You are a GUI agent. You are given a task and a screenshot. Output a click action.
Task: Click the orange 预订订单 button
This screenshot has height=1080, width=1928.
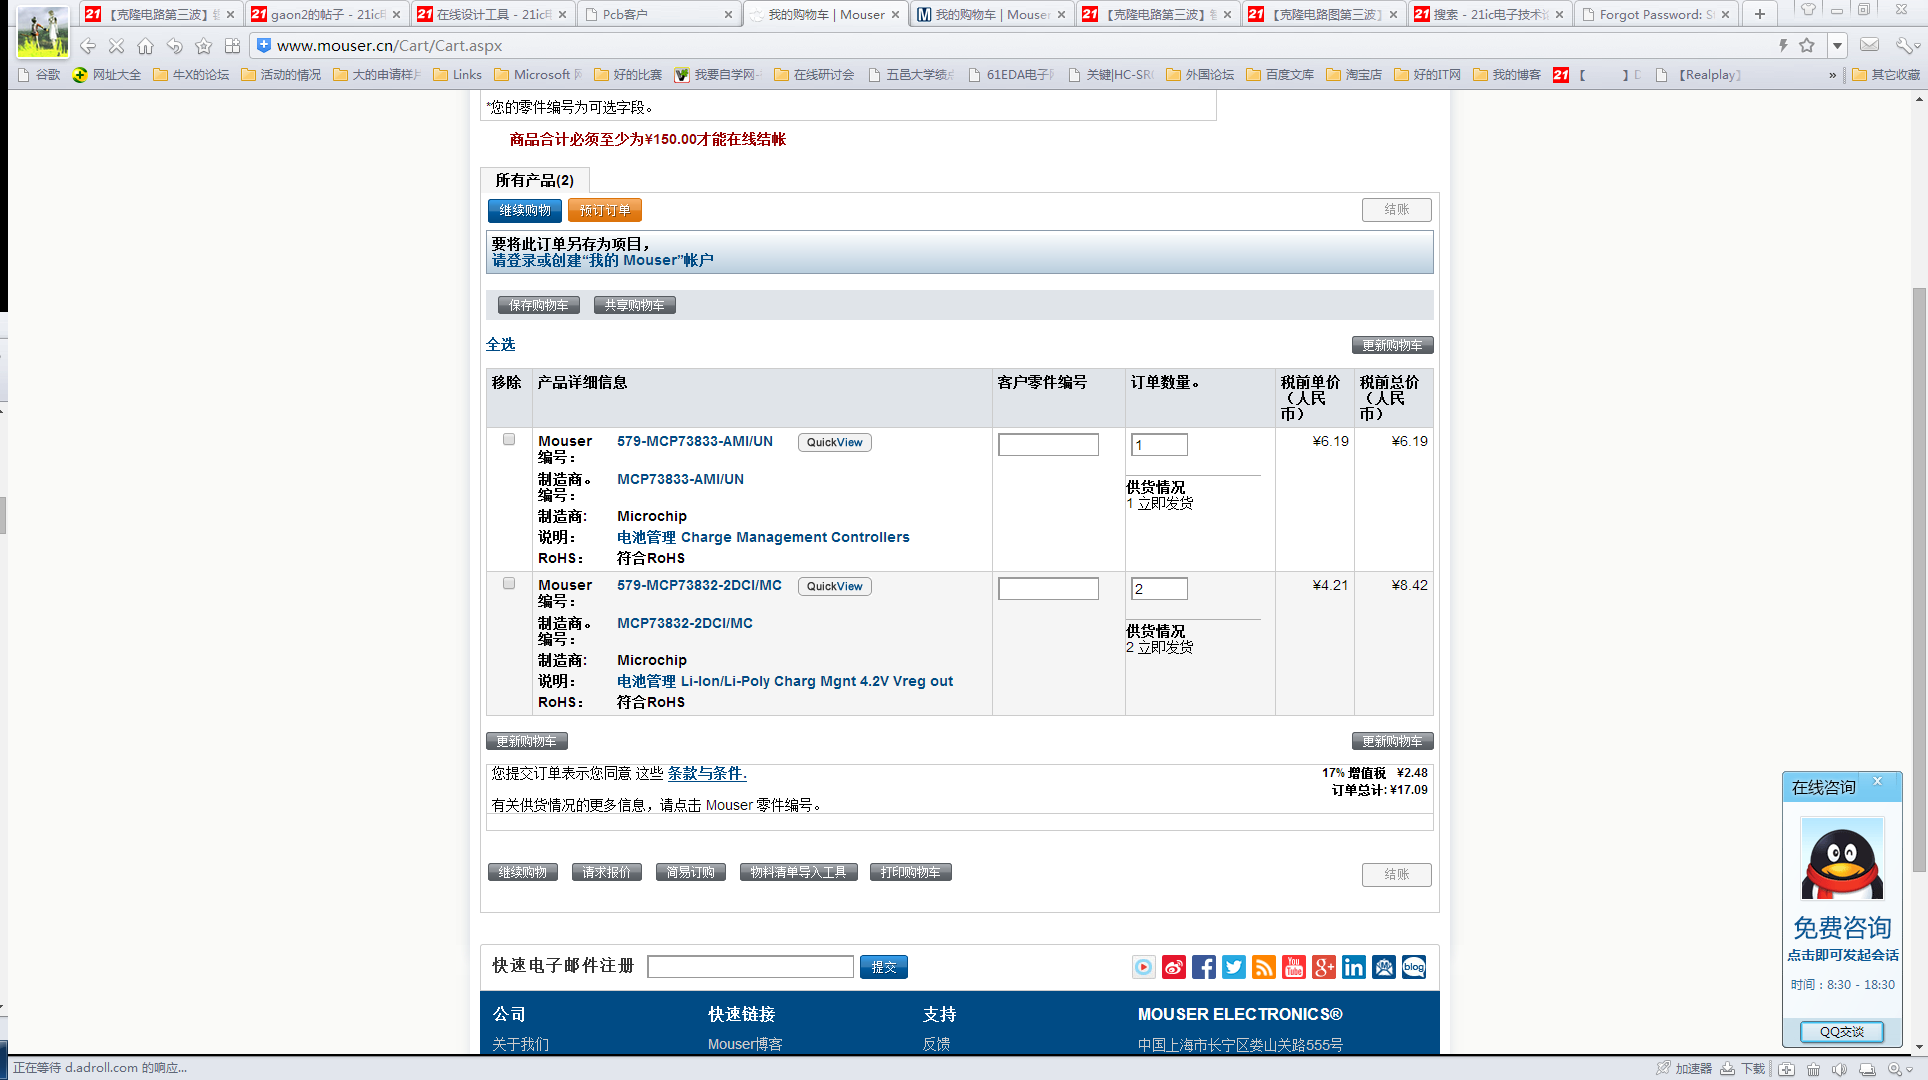[605, 210]
